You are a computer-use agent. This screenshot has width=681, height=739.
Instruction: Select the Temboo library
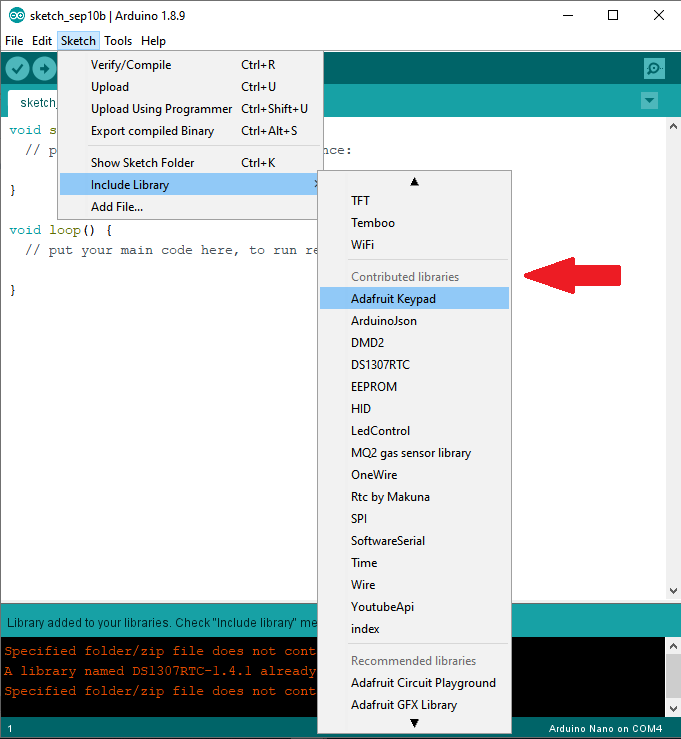pyautogui.click(x=414, y=223)
